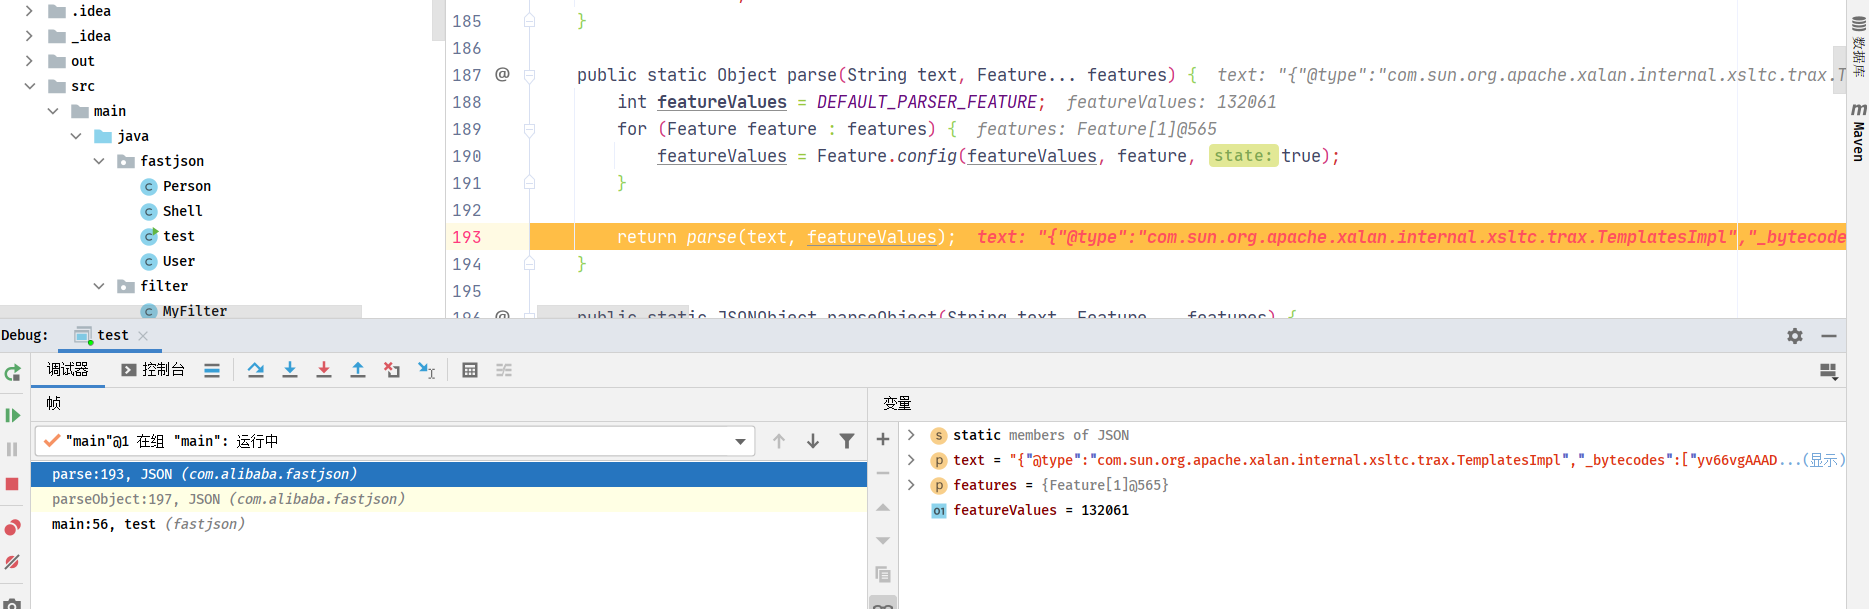Select featureValues = 132061 variable
The height and width of the screenshot is (609, 1869).
(1041, 510)
